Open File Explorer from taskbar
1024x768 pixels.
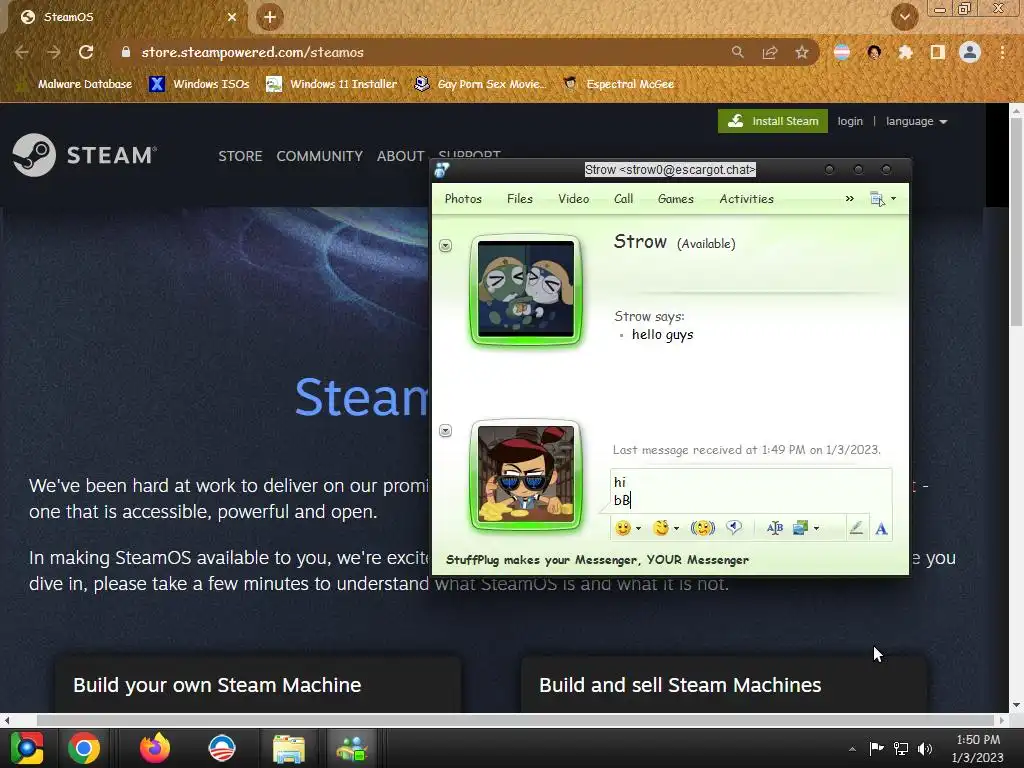pos(289,748)
